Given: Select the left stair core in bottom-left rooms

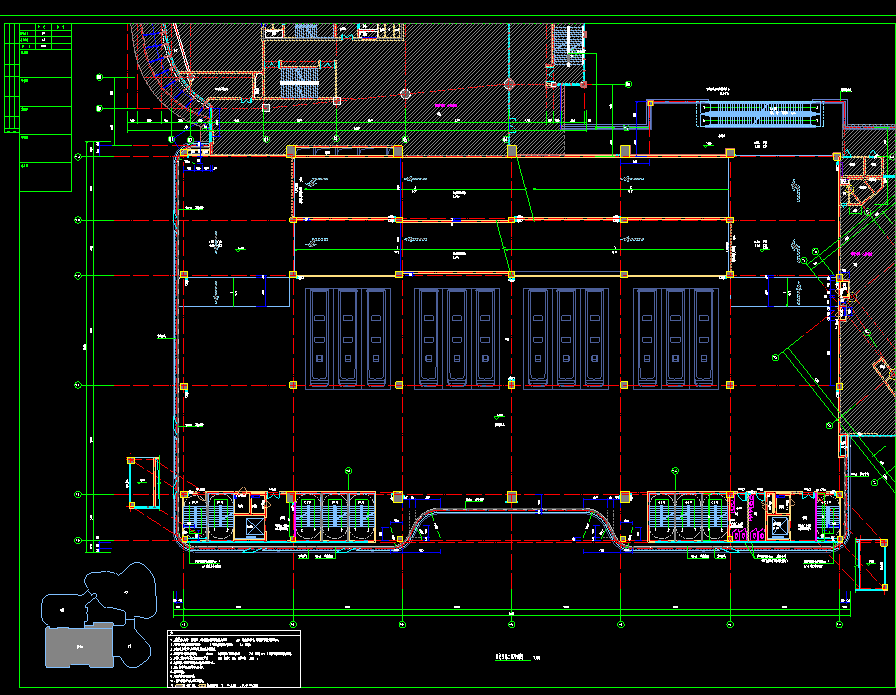Looking at the screenshot, I should pos(196,515).
